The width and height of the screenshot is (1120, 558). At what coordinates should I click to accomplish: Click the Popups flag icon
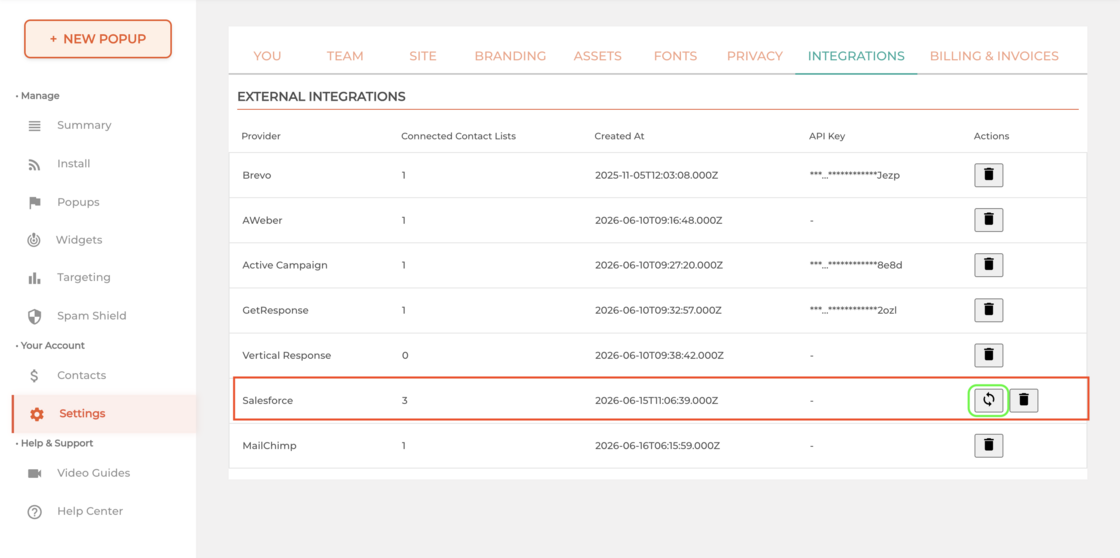pos(34,203)
